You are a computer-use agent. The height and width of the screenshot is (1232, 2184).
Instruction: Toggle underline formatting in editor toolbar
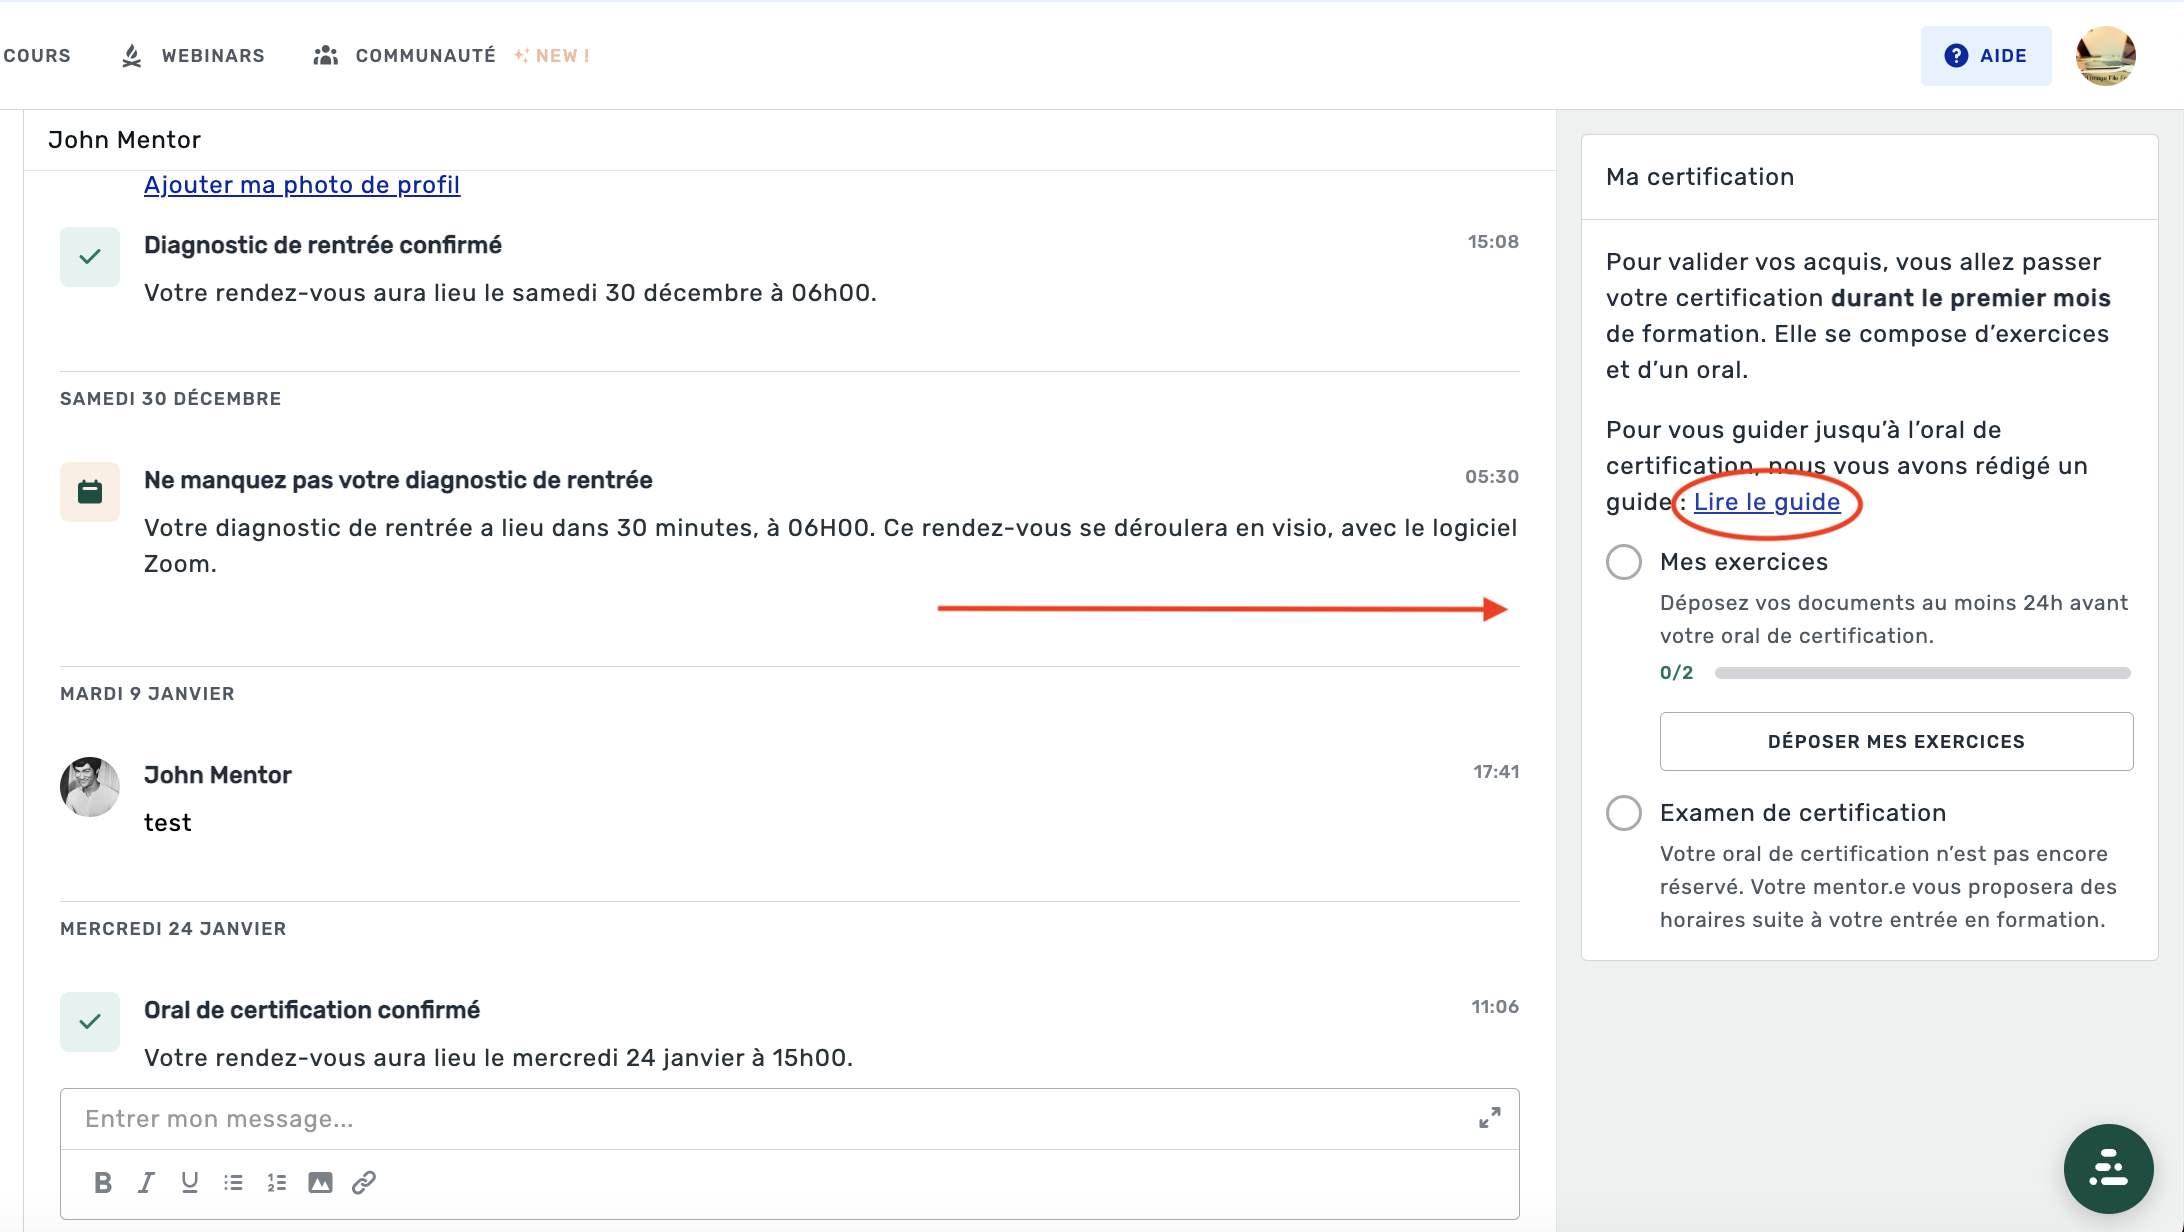(x=189, y=1182)
